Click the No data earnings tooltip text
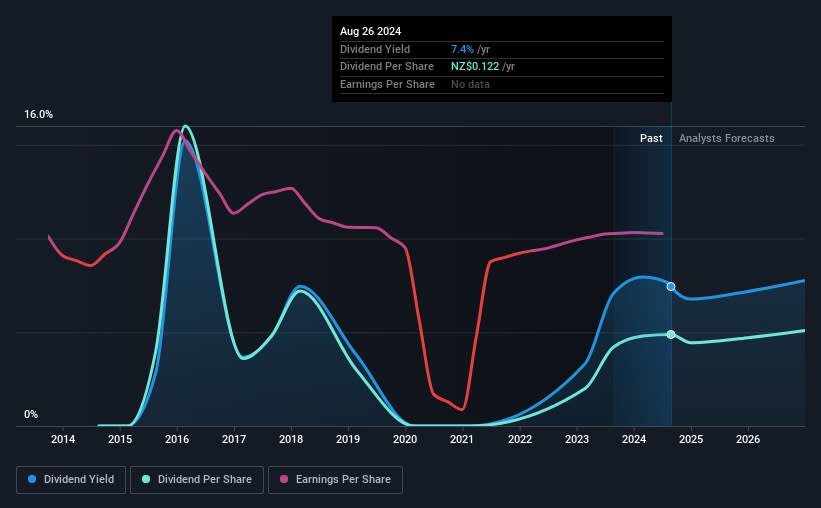 tap(470, 85)
